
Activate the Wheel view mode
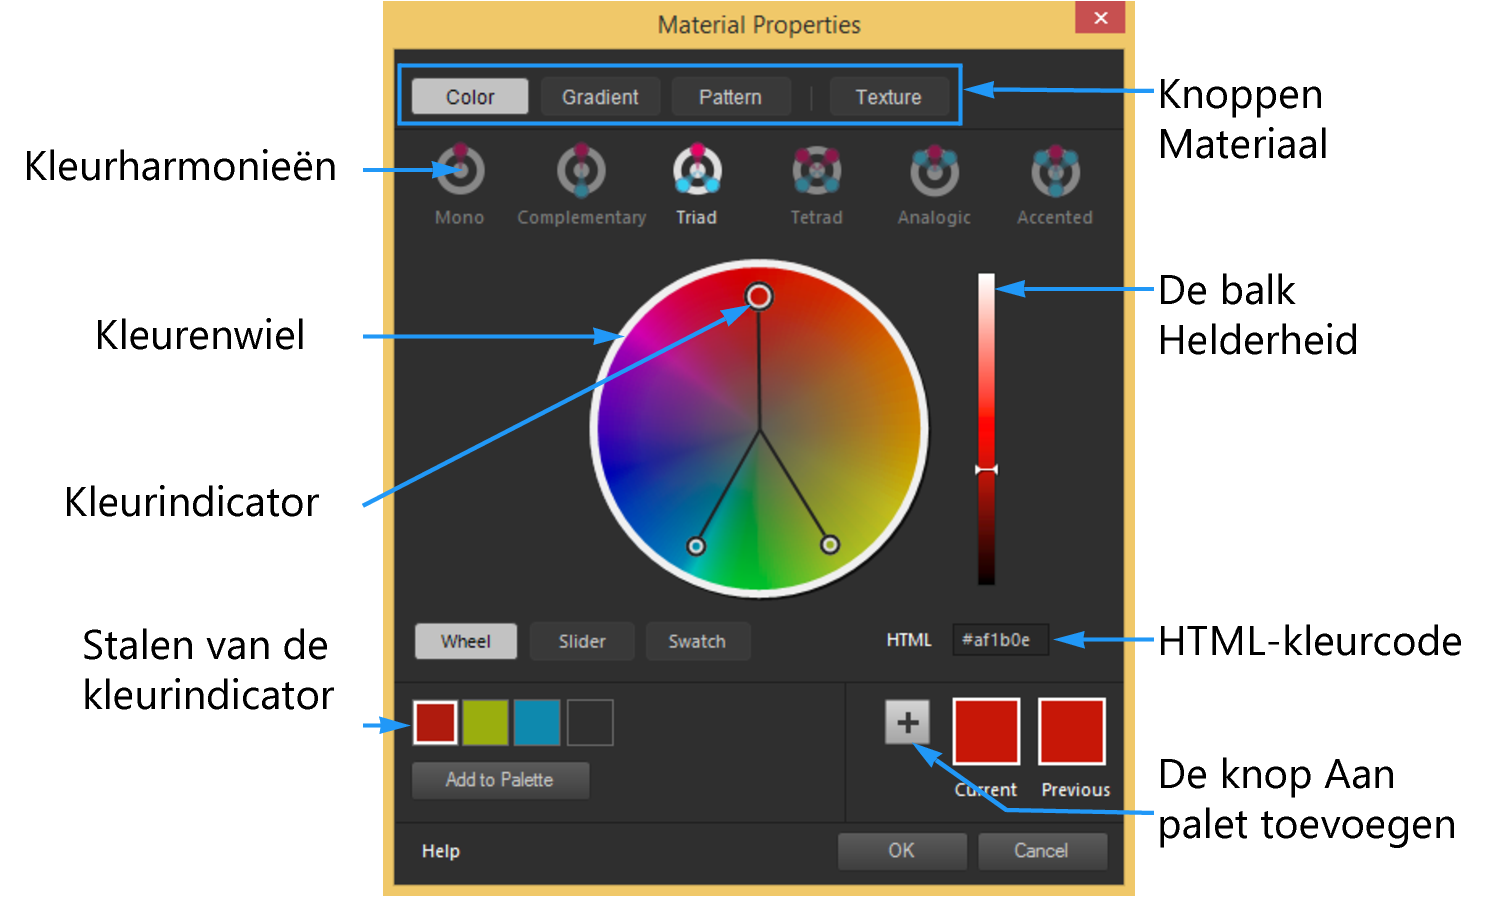tap(466, 641)
